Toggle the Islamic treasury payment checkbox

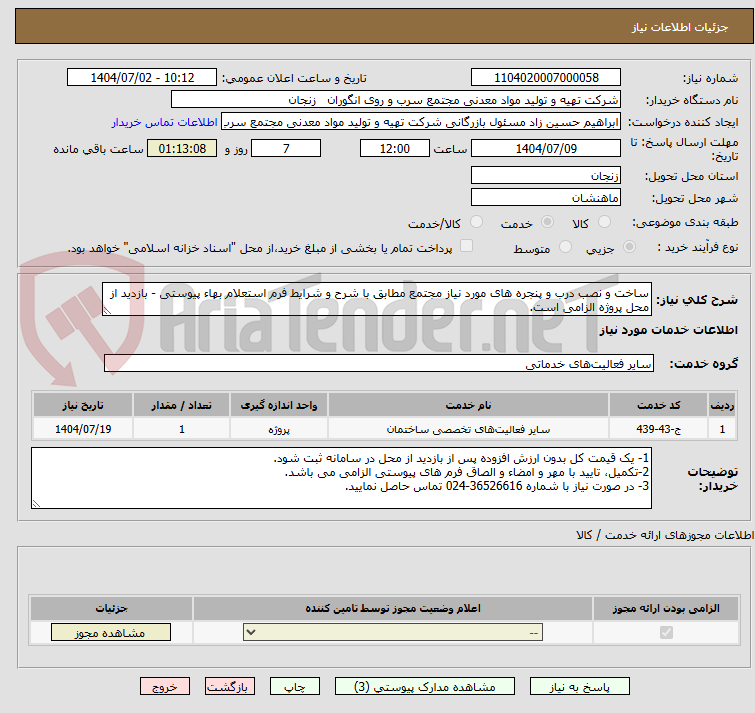coord(466,246)
